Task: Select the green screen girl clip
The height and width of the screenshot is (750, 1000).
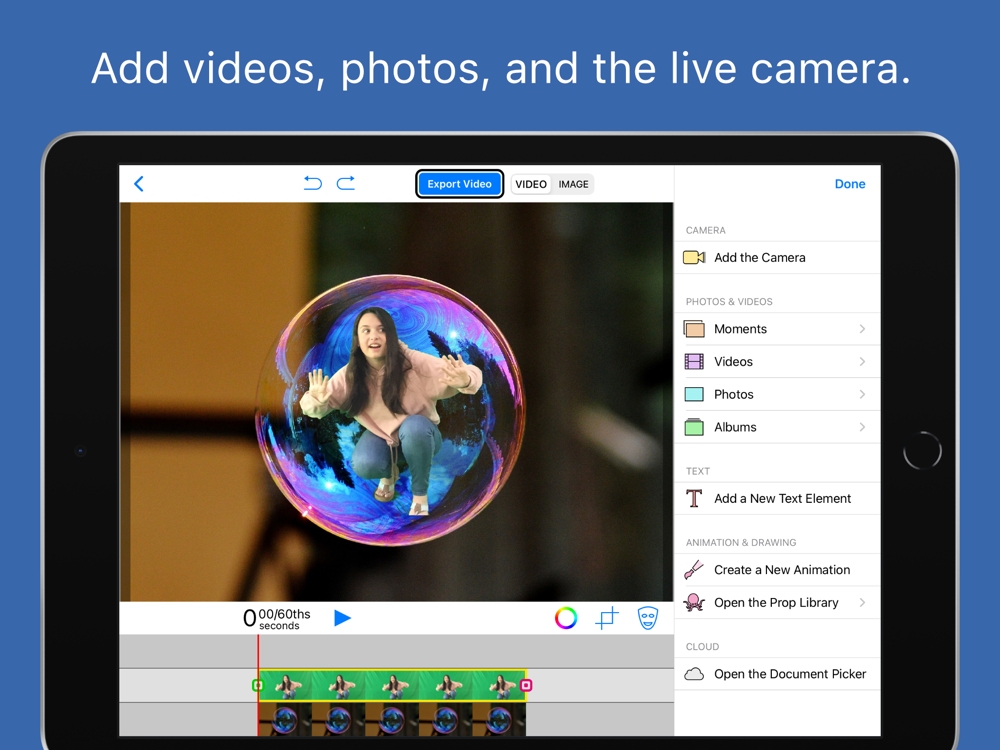Action: point(392,686)
